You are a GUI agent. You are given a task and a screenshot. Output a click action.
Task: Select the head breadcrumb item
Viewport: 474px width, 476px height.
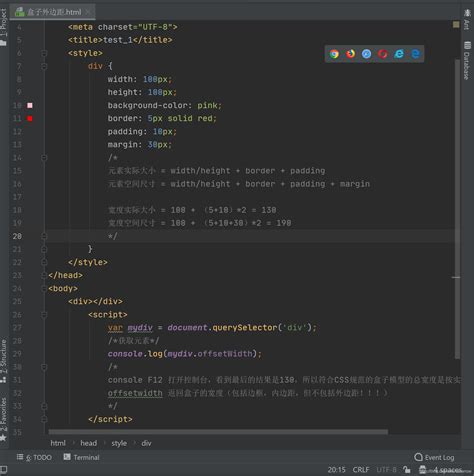click(x=89, y=443)
